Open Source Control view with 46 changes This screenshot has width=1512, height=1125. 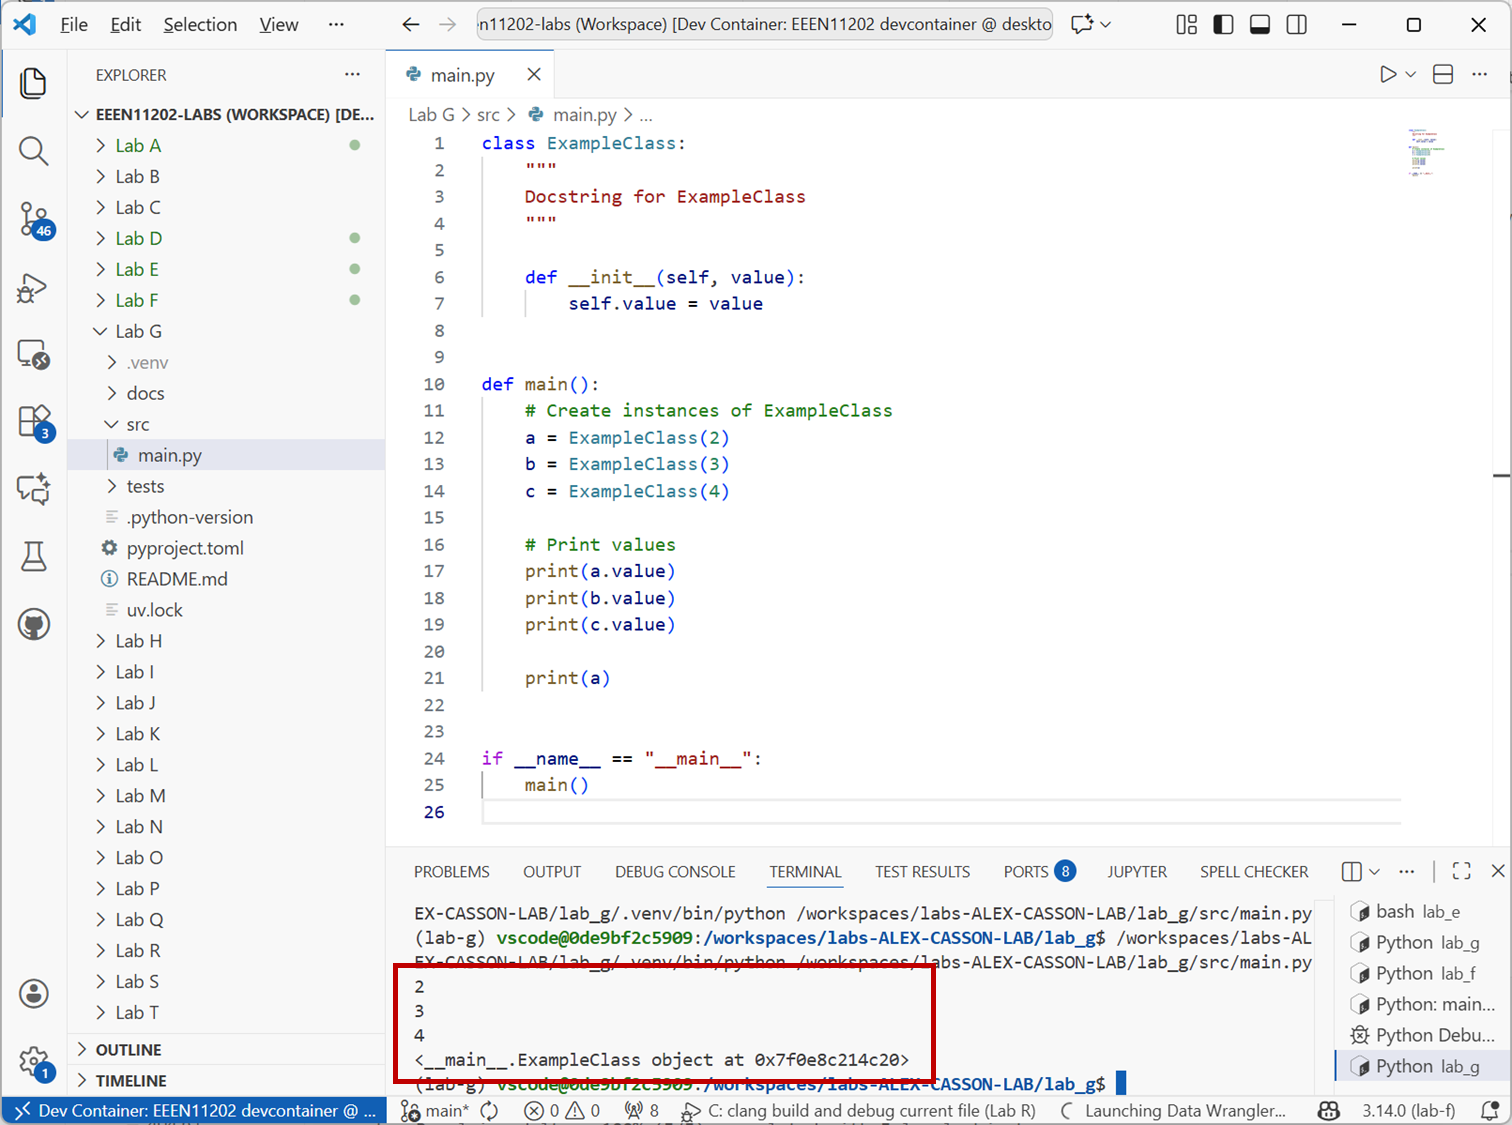coord(33,219)
